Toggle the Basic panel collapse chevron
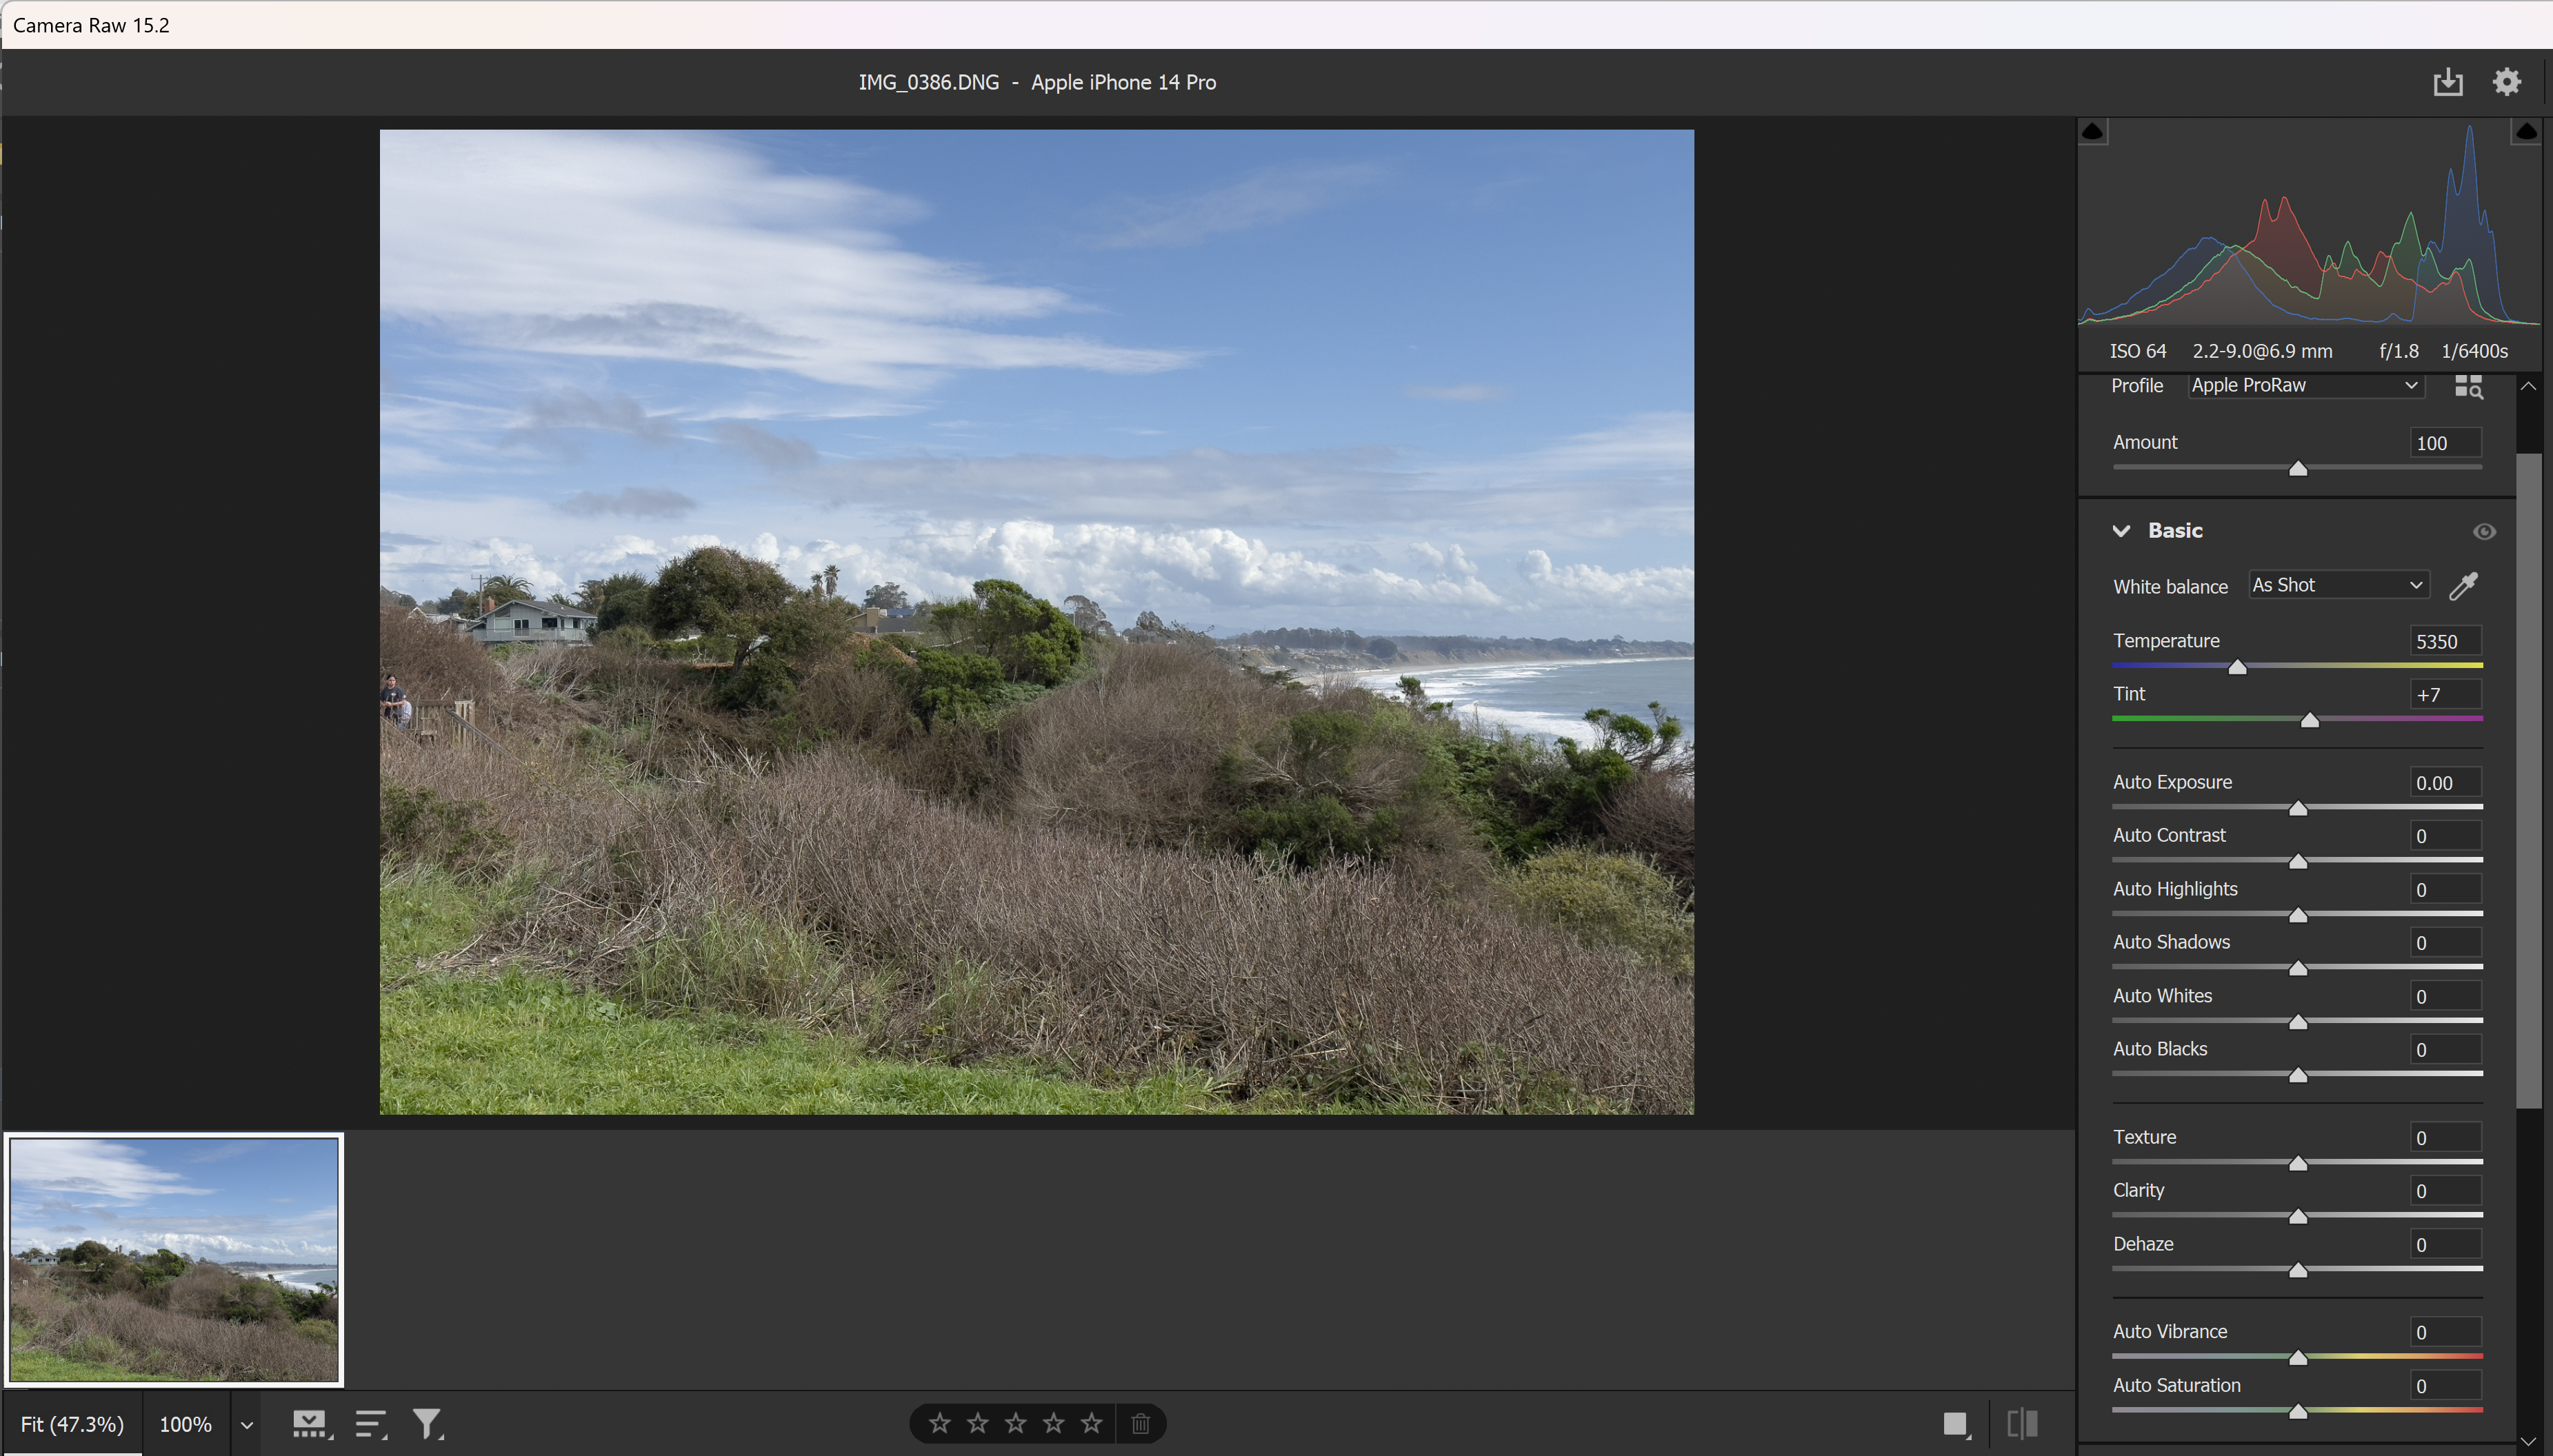The image size is (2553, 1456). point(2122,529)
